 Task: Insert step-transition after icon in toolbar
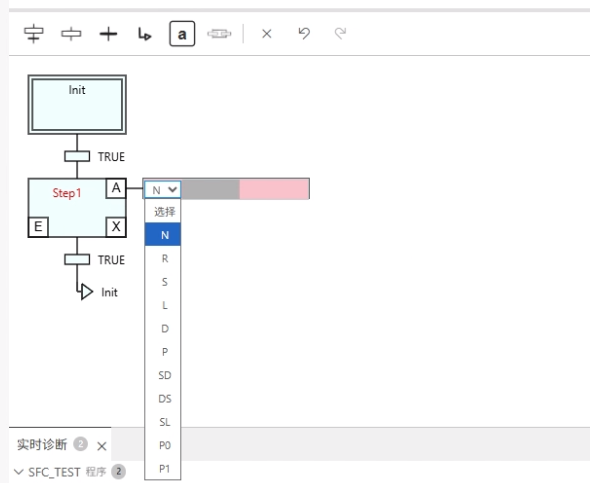[71, 34]
